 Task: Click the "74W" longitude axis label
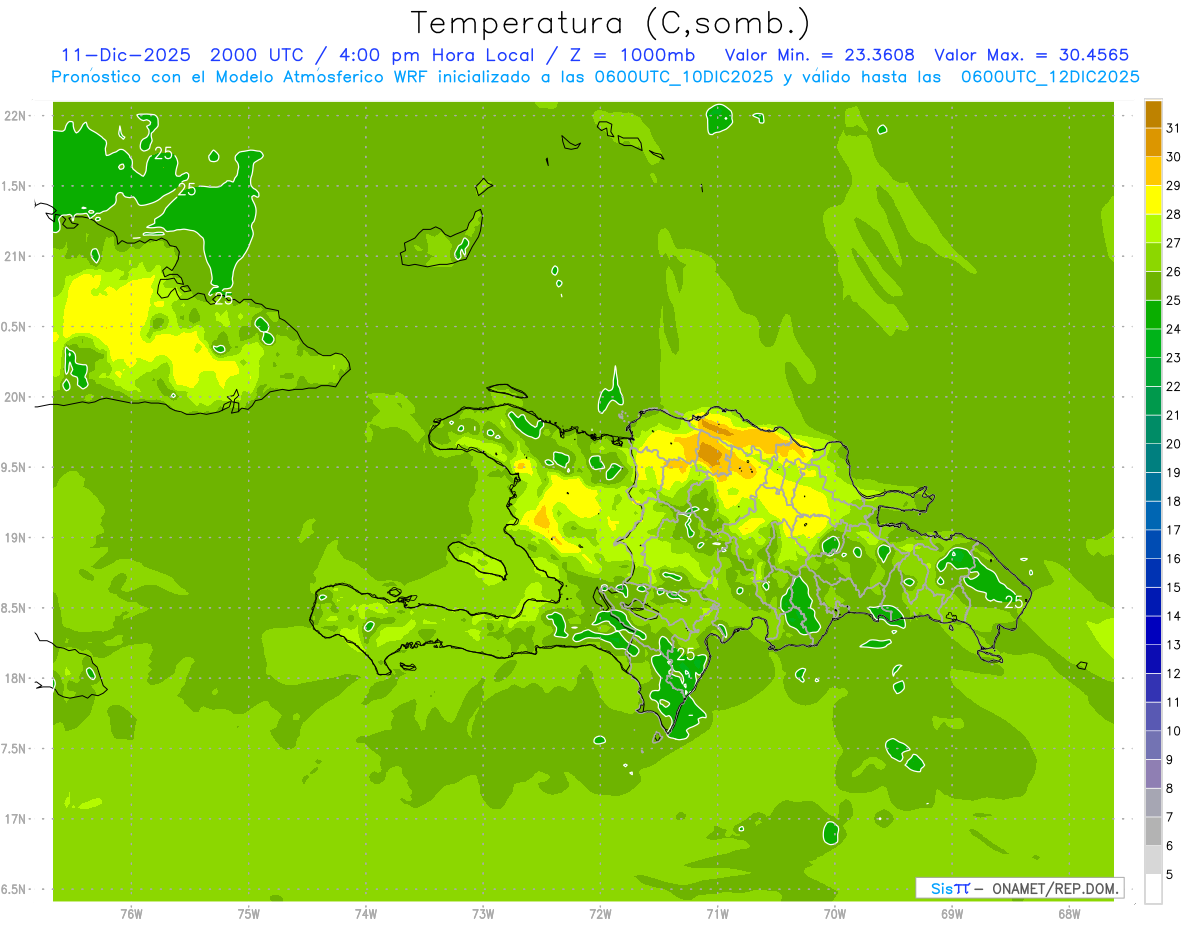[366, 914]
